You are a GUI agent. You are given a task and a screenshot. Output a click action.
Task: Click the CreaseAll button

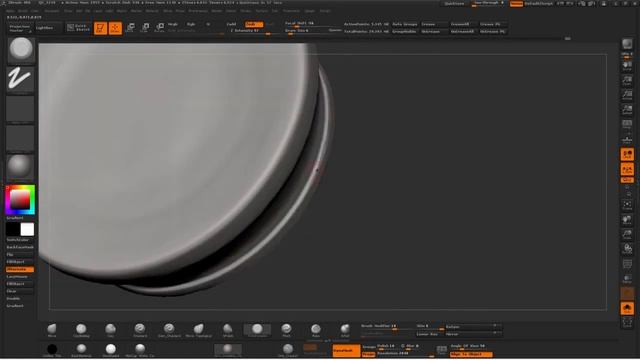point(462,24)
